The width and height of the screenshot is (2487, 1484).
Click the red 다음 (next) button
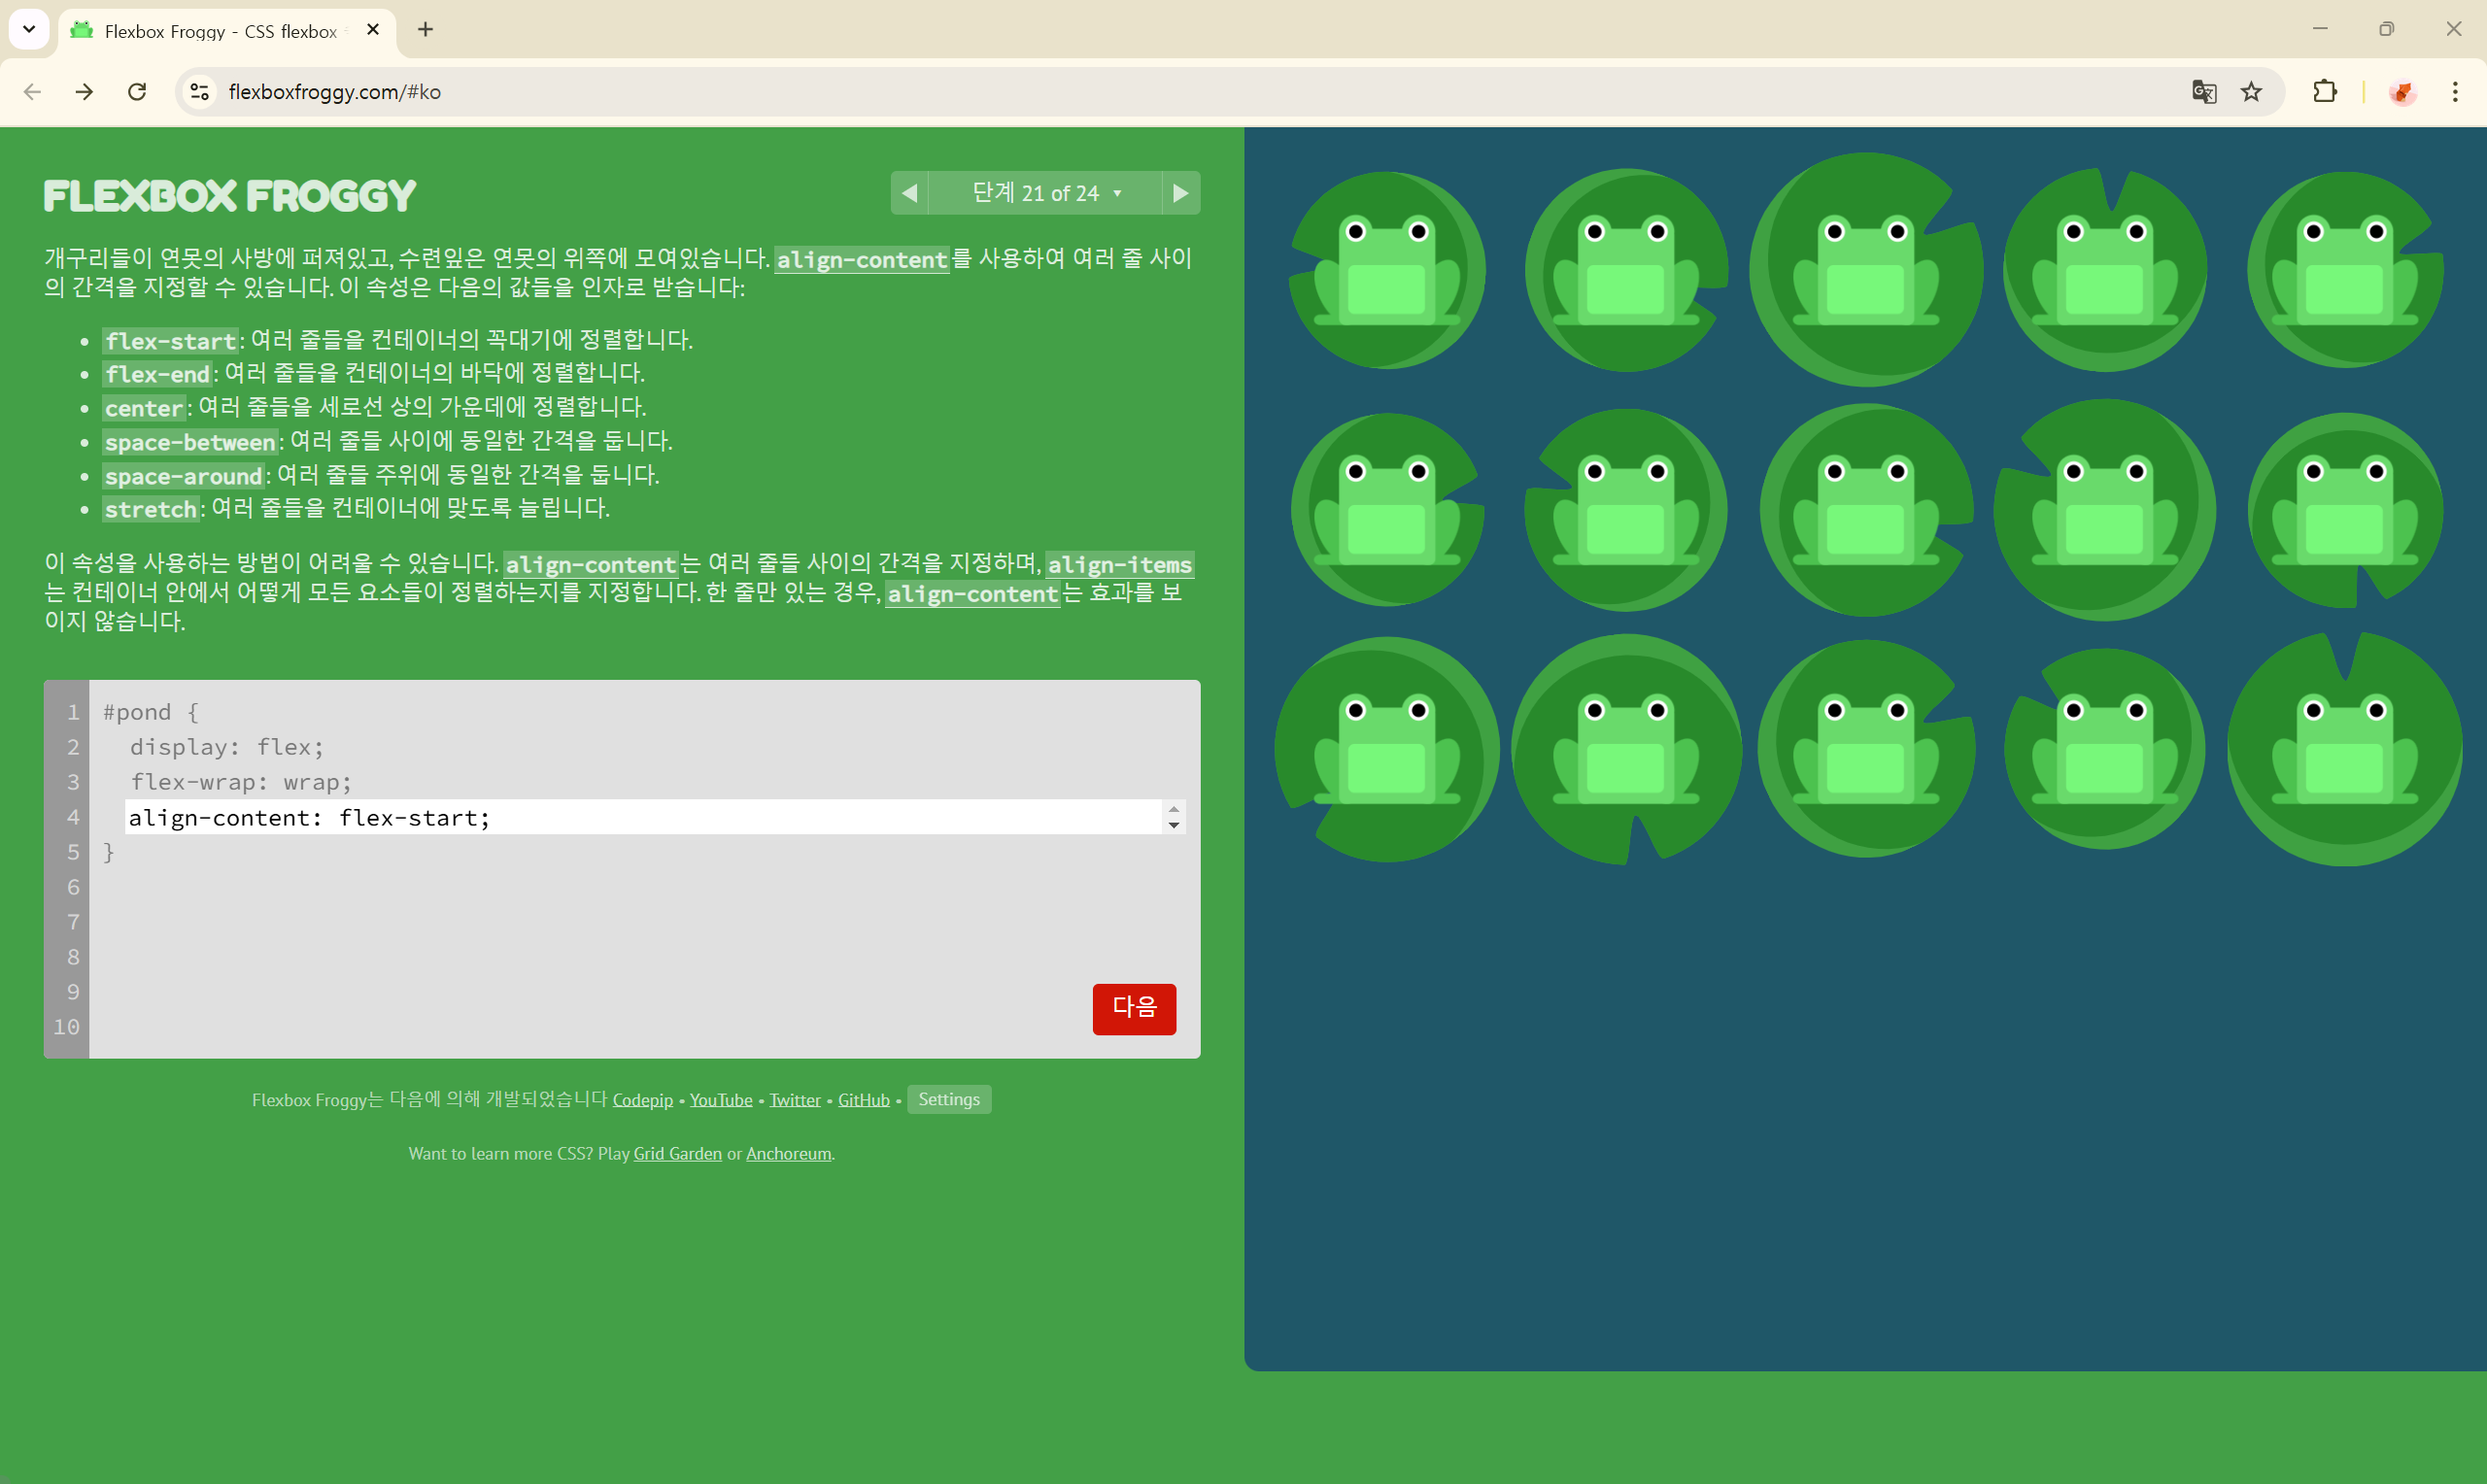1133,1008
